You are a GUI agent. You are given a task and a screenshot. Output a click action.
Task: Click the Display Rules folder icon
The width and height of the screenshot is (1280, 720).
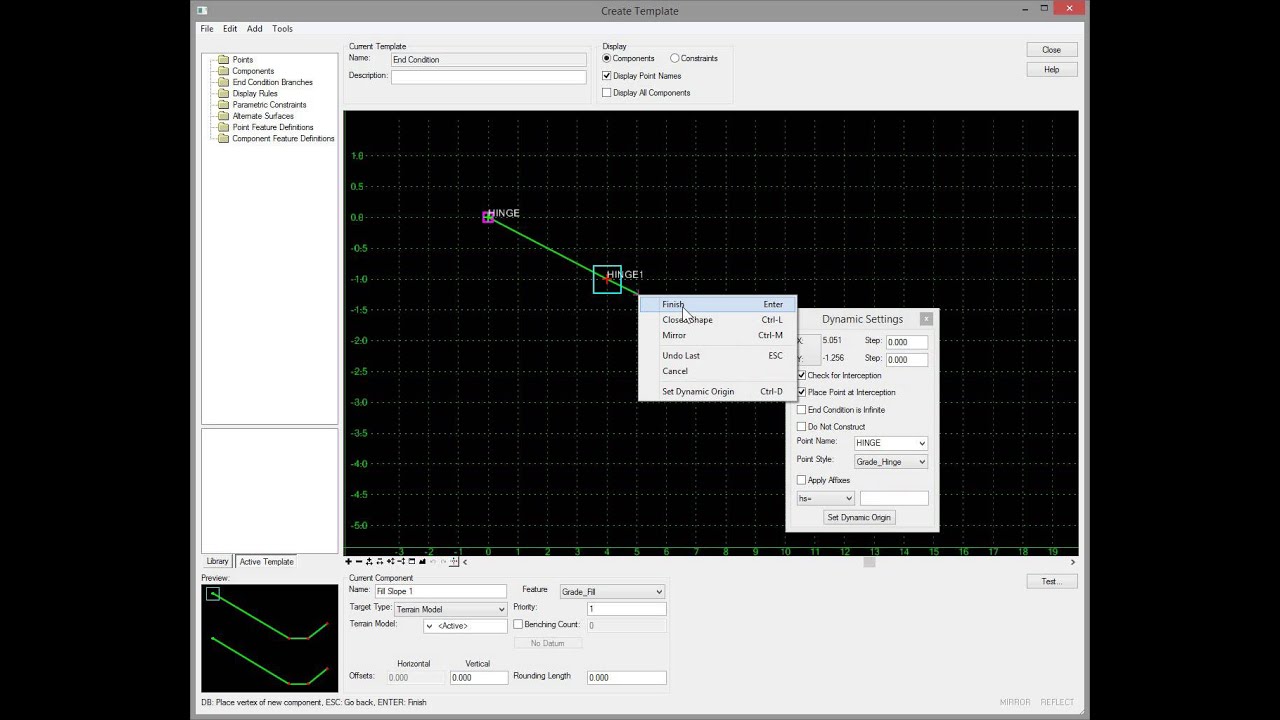(224, 94)
